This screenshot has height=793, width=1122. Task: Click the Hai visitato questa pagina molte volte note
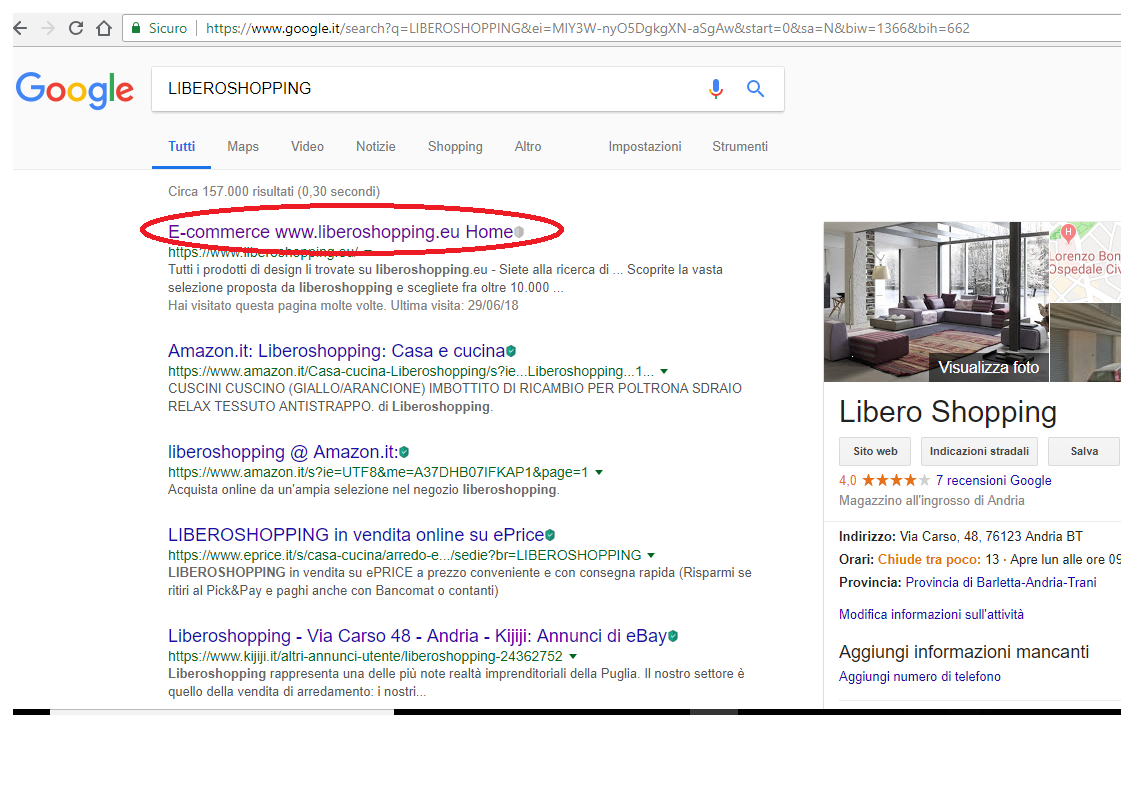tap(343, 306)
